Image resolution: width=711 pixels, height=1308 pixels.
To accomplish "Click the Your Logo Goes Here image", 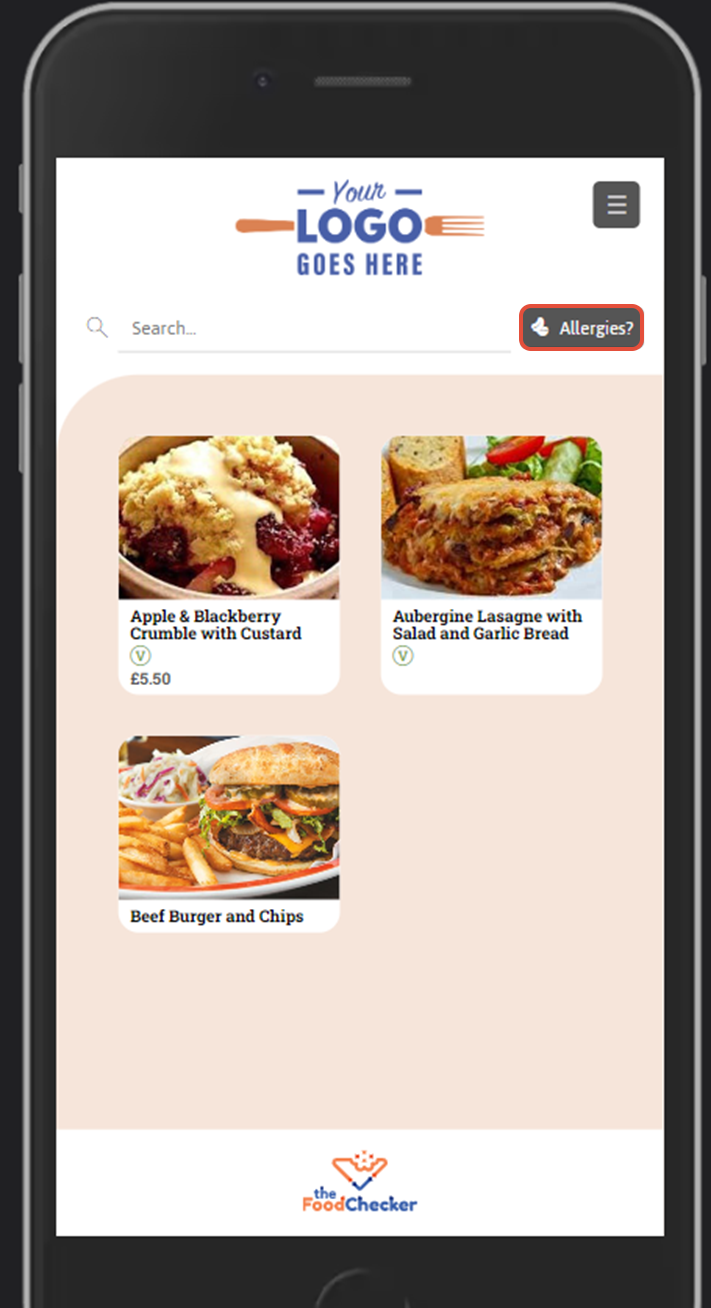I will click(360, 227).
